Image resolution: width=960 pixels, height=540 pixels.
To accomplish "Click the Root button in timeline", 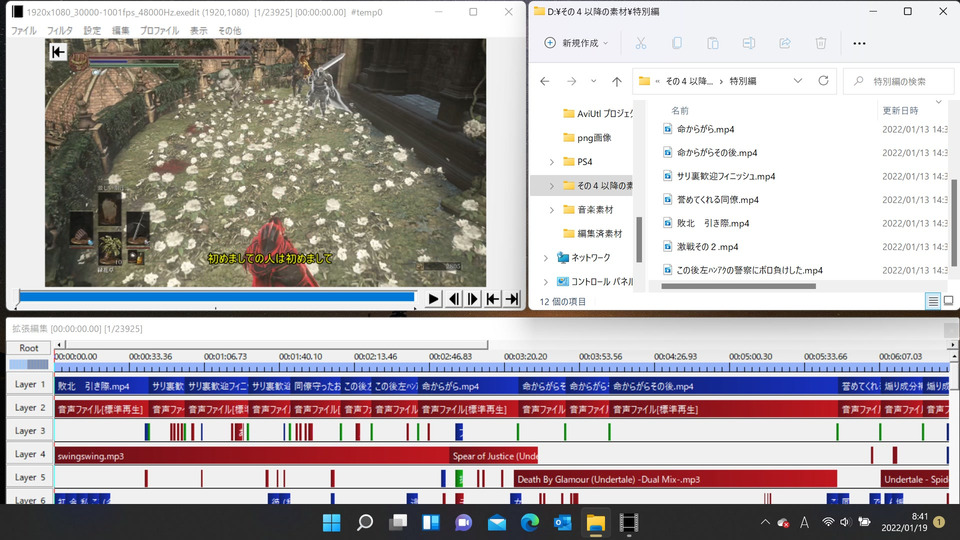I will pyautogui.click(x=29, y=348).
